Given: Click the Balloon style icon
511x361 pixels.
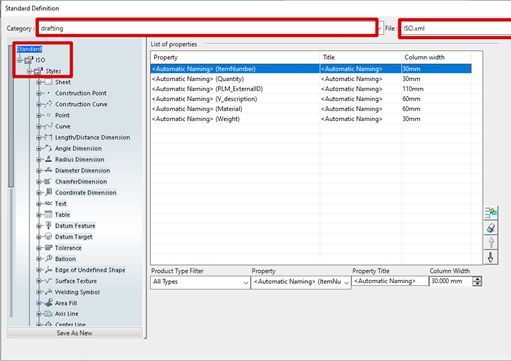Looking at the screenshot, I should (49, 258).
